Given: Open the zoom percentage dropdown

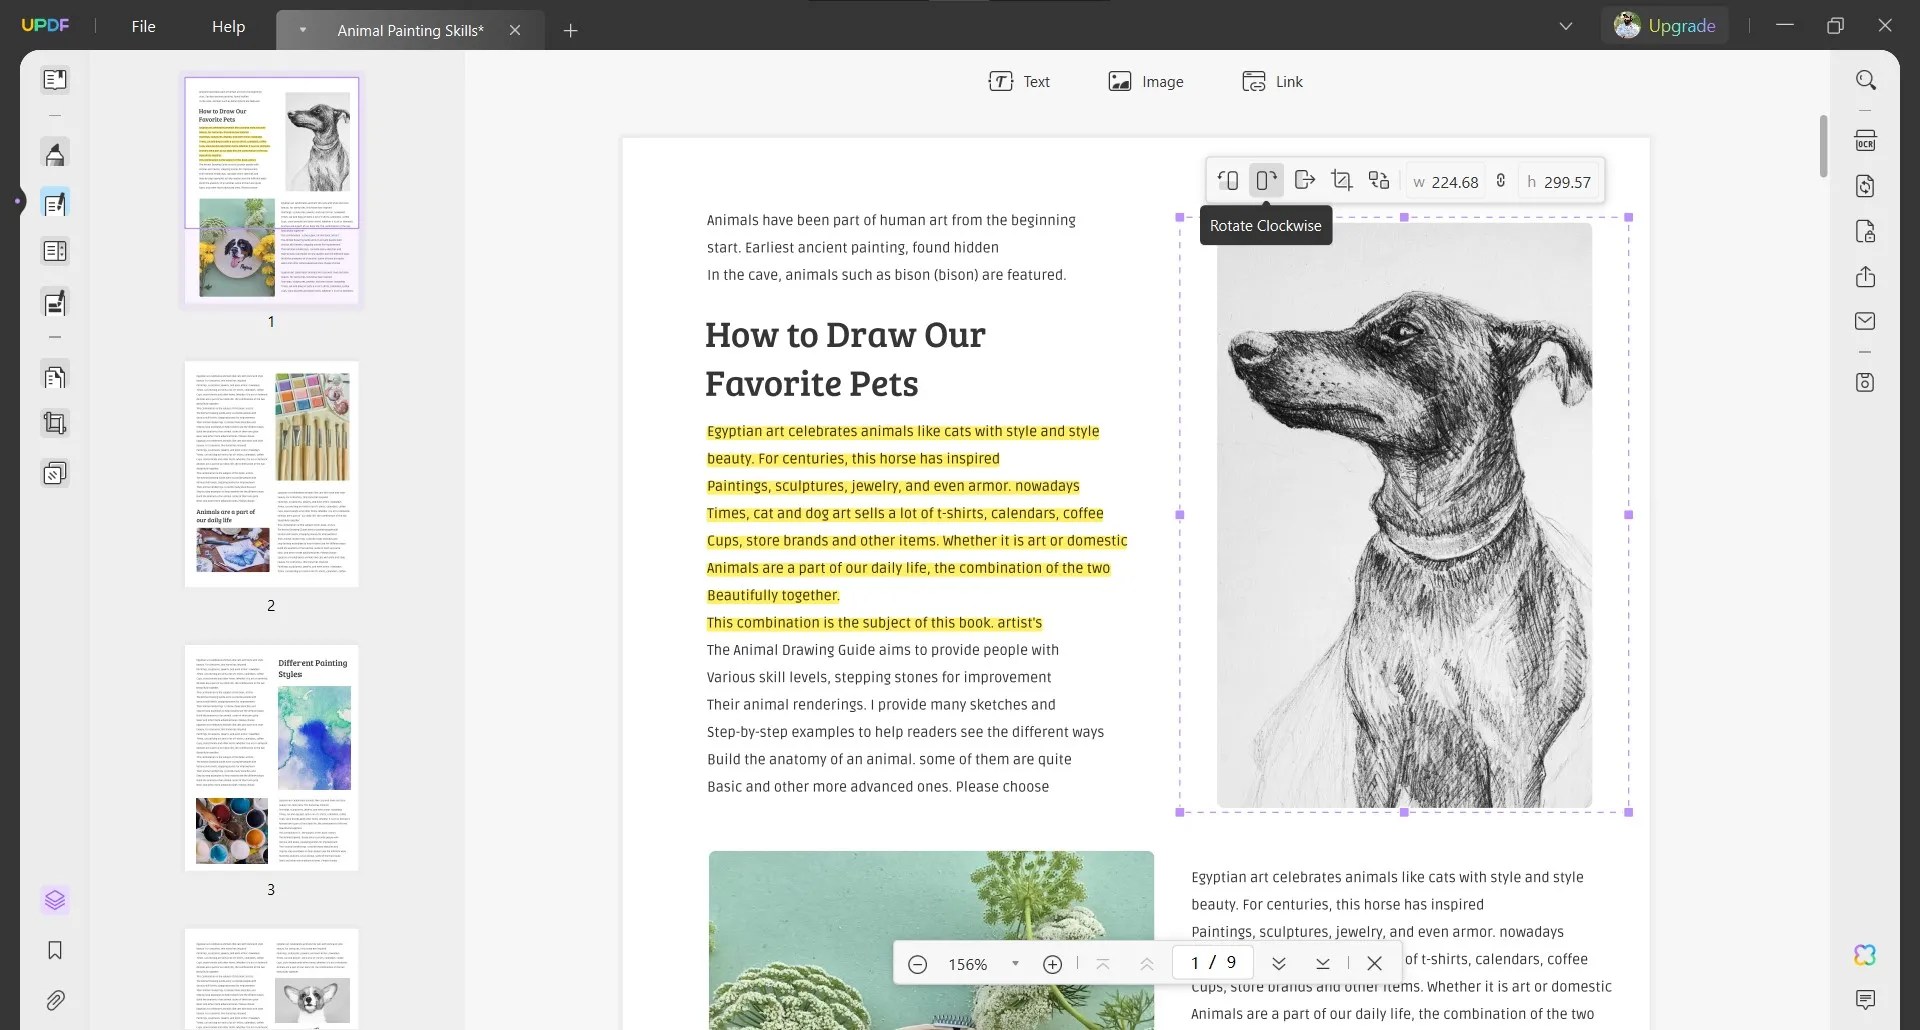Looking at the screenshot, I should pyautogui.click(x=1017, y=963).
